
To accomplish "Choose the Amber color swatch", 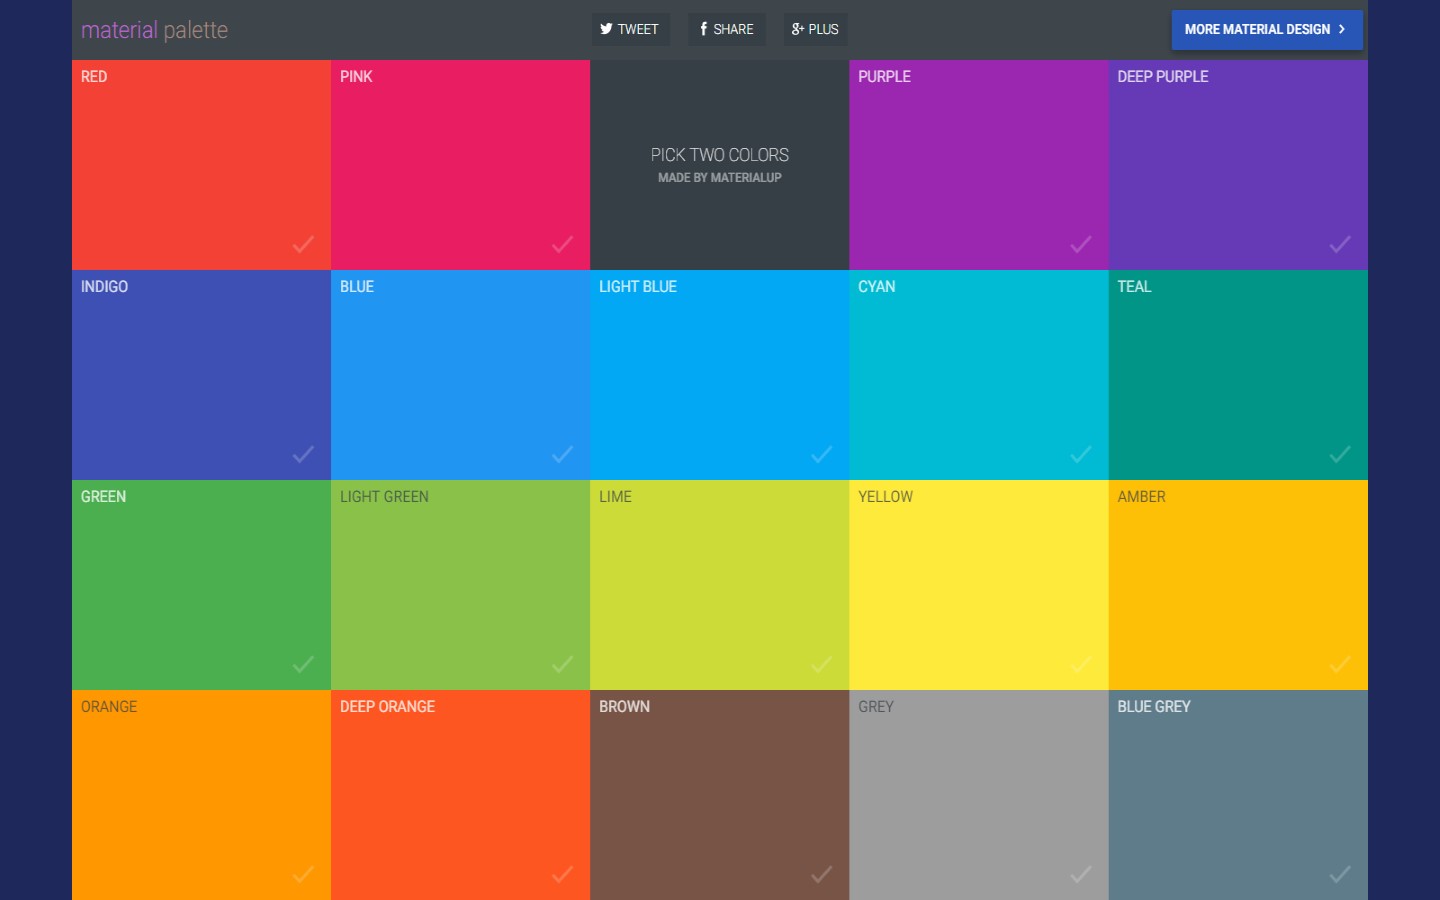I will [1237, 585].
